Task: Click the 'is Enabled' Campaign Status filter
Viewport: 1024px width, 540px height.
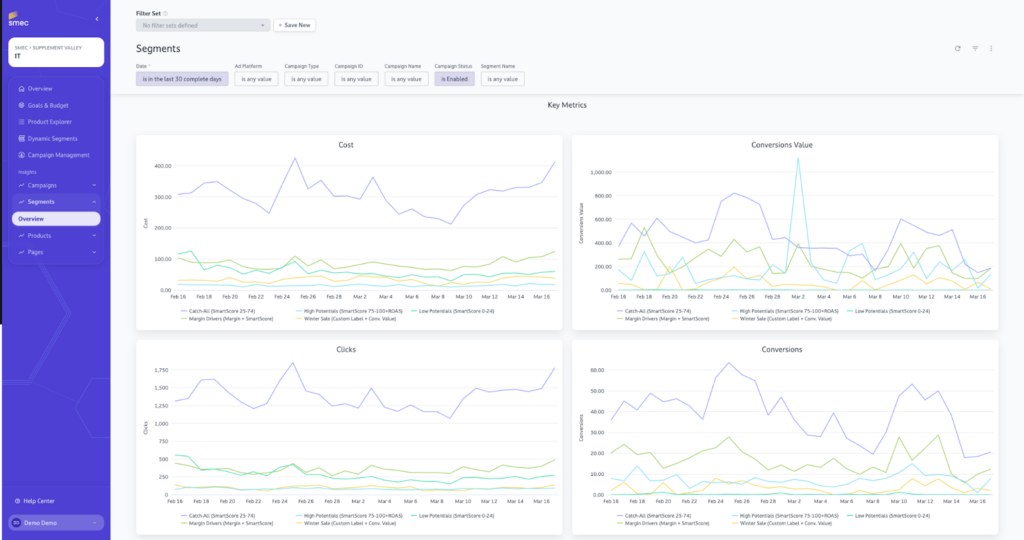Action: [455, 79]
